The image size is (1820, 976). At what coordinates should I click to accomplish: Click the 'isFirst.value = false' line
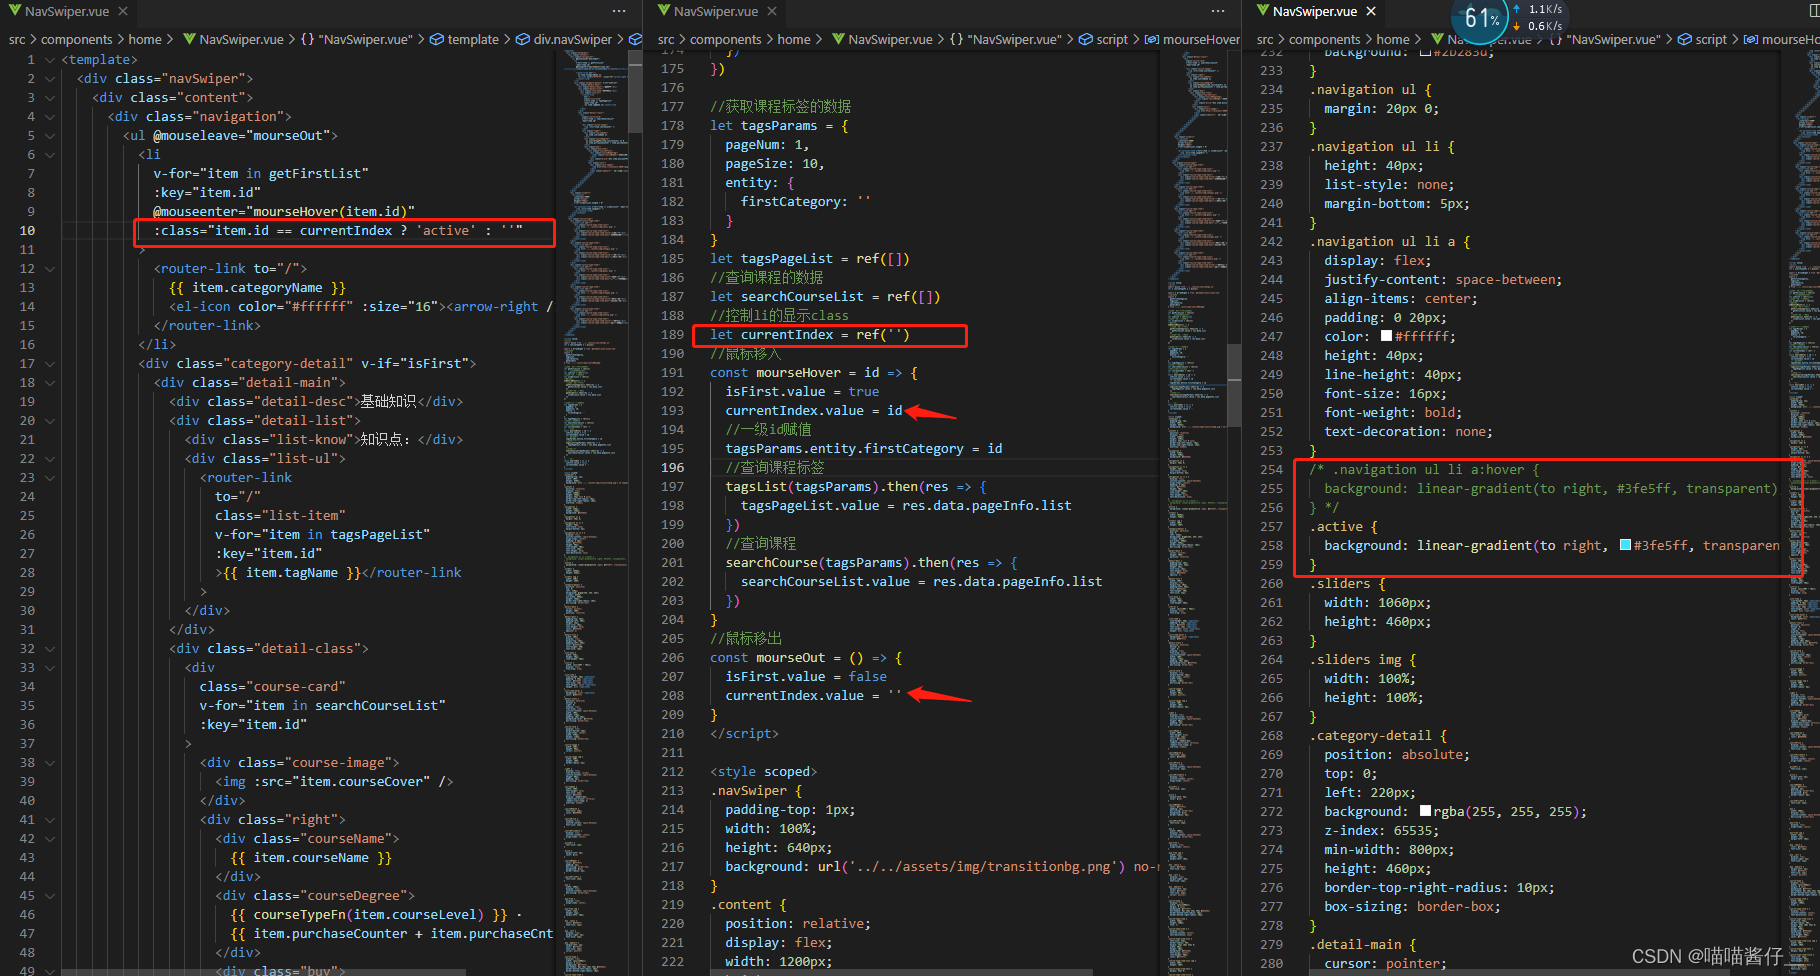(806, 677)
